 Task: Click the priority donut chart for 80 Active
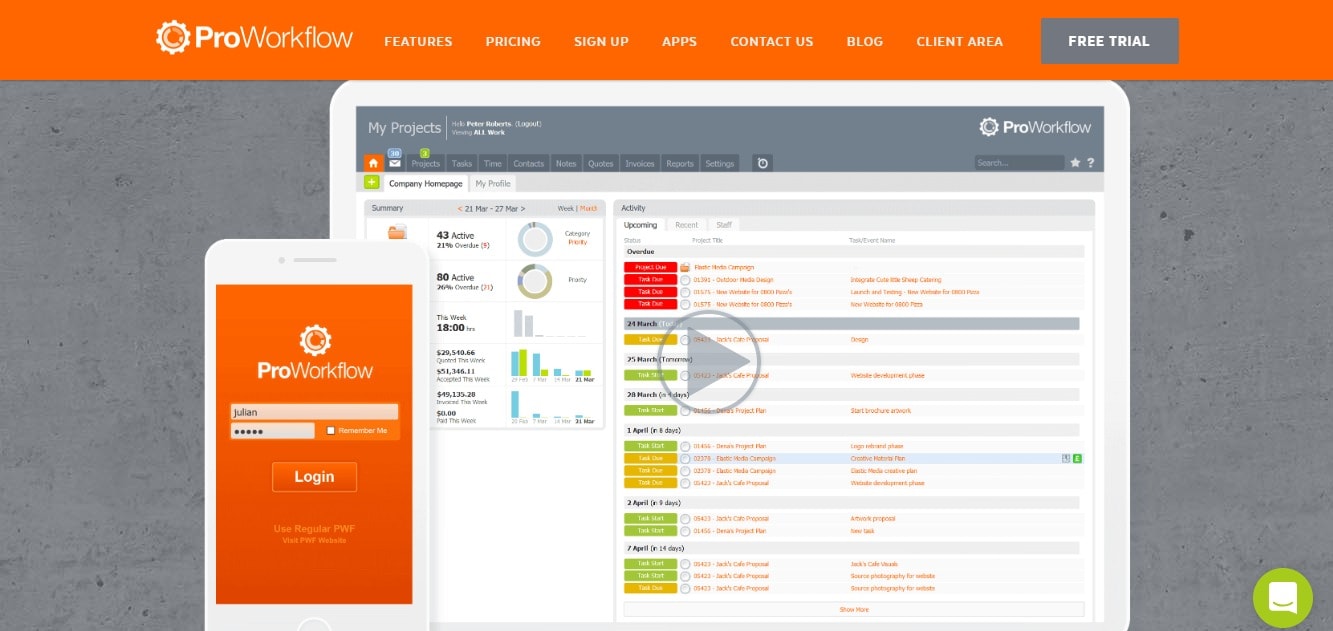pyautogui.click(x=535, y=281)
